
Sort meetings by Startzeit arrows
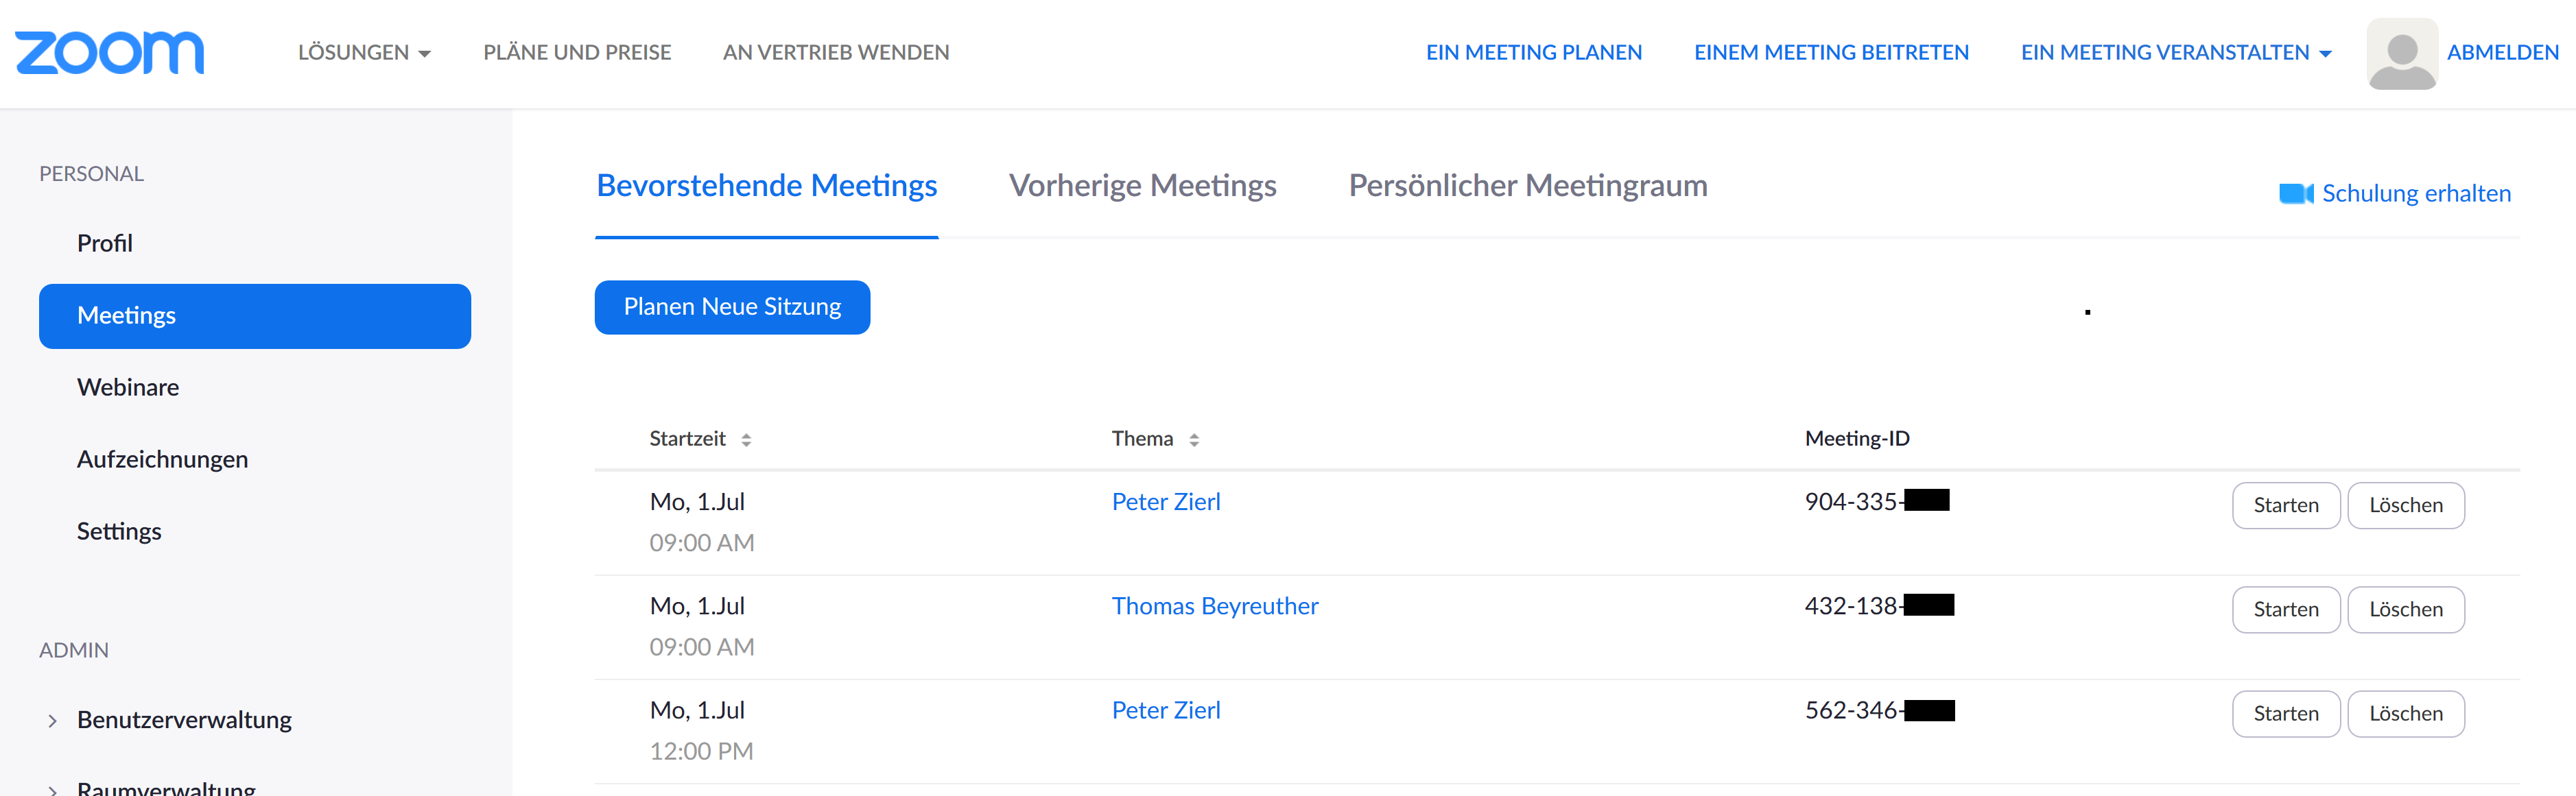[746, 440]
